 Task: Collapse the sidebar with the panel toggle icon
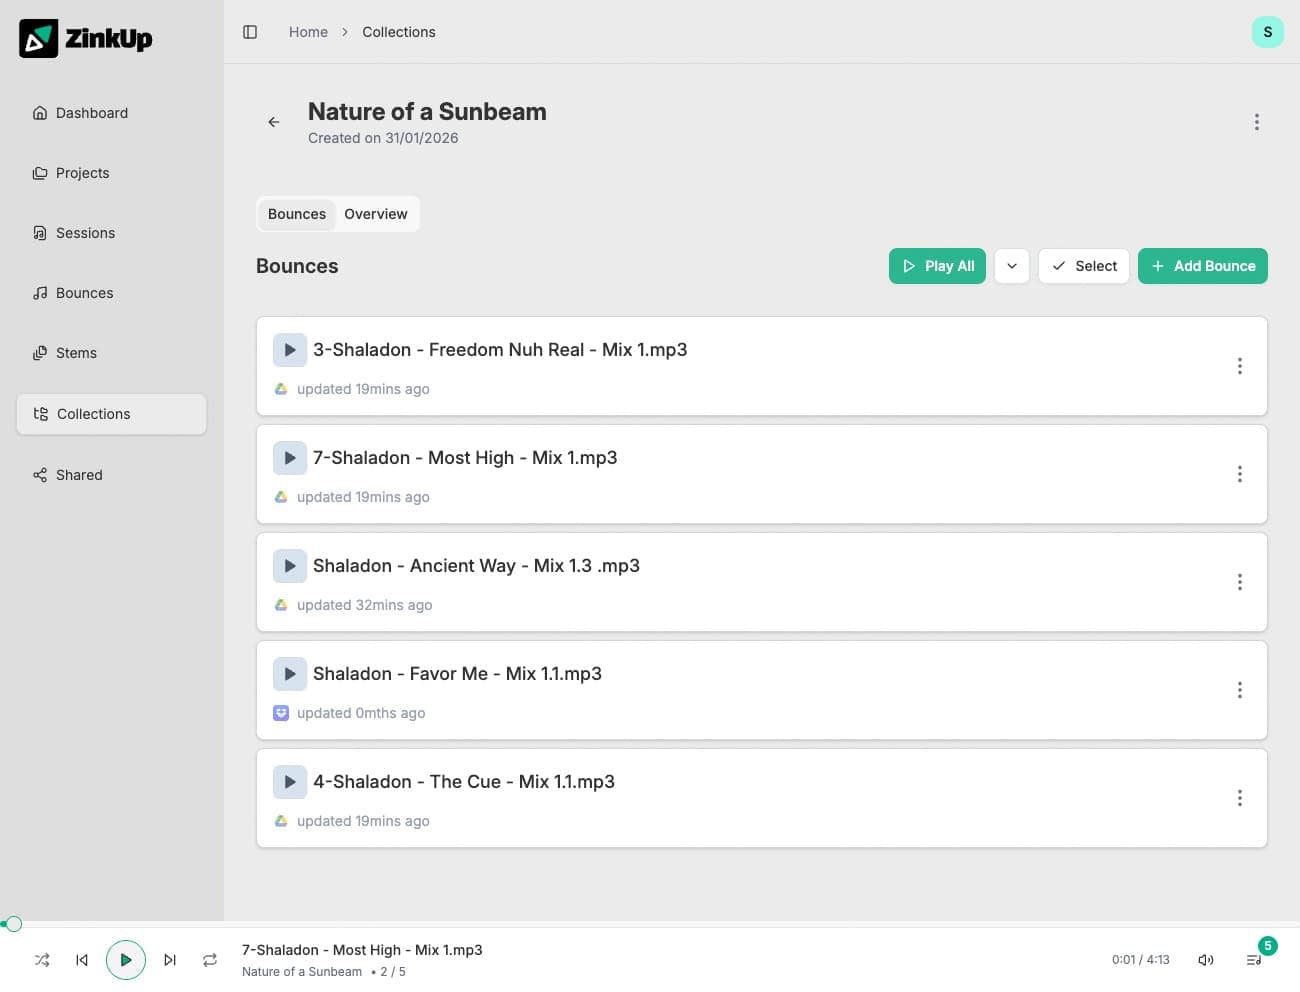(249, 31)
